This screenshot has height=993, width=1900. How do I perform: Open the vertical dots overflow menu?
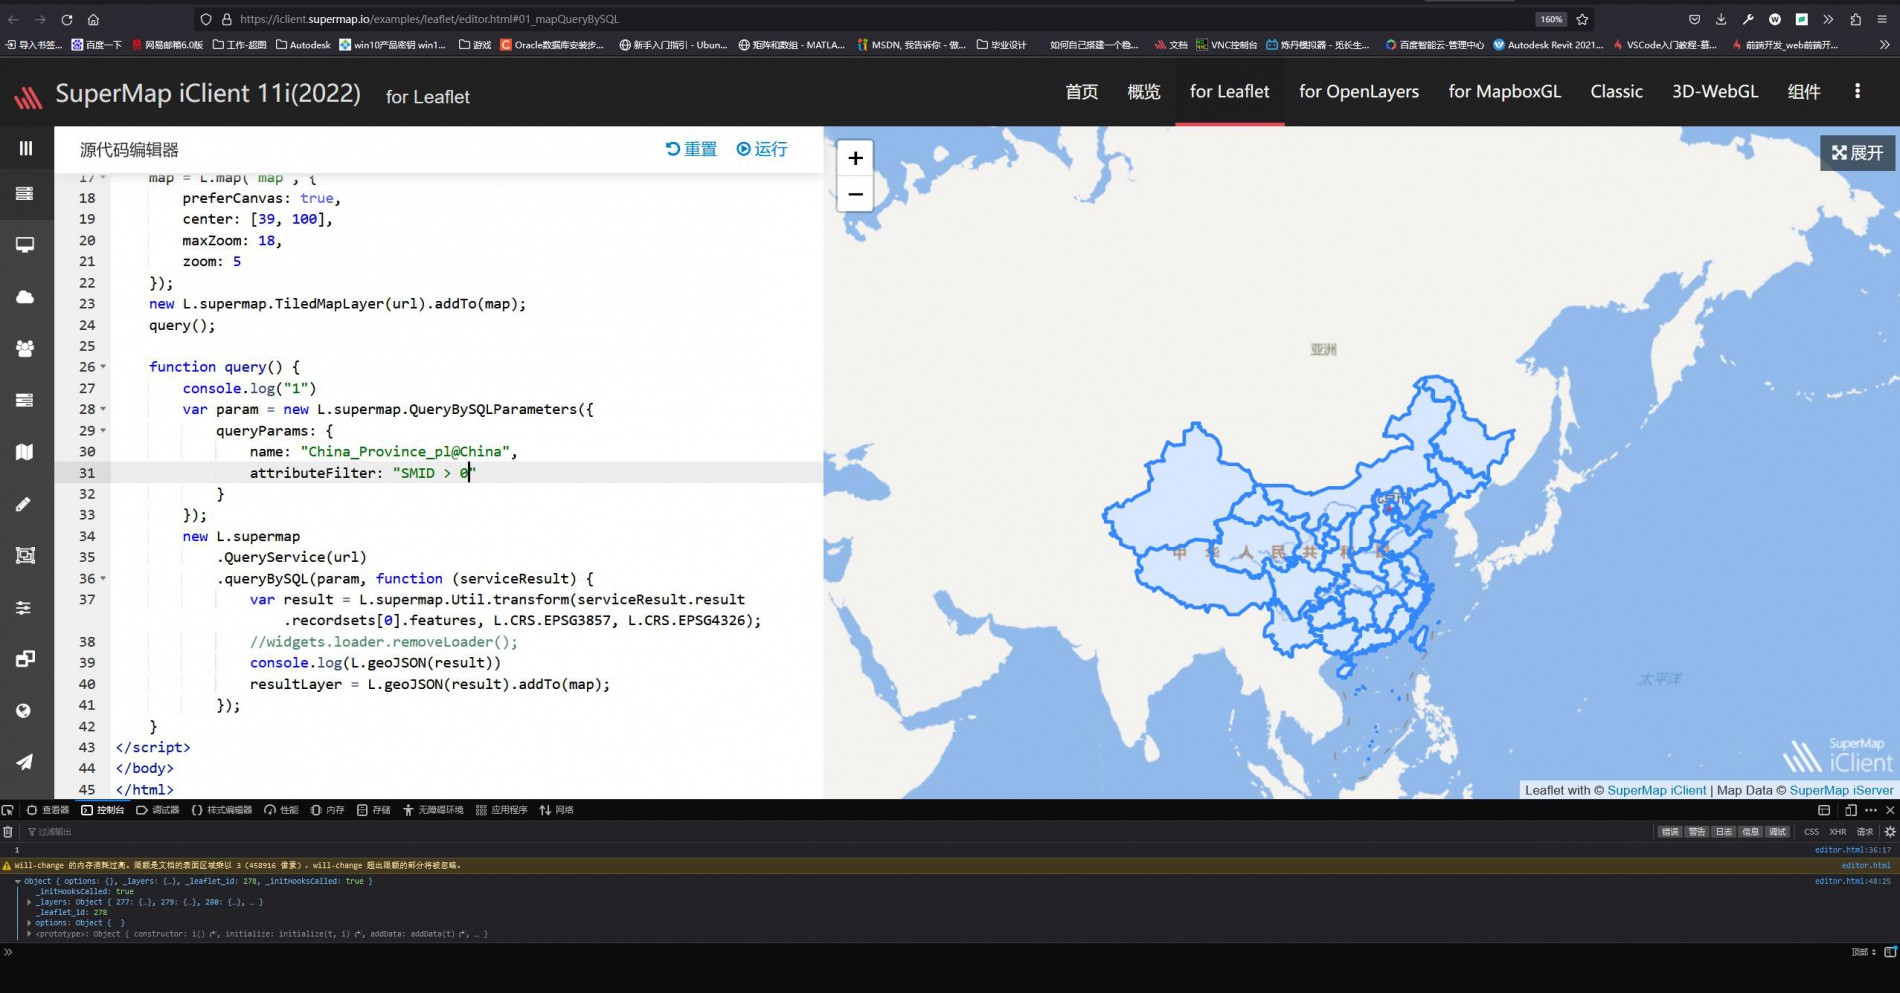coord(1857,91)
